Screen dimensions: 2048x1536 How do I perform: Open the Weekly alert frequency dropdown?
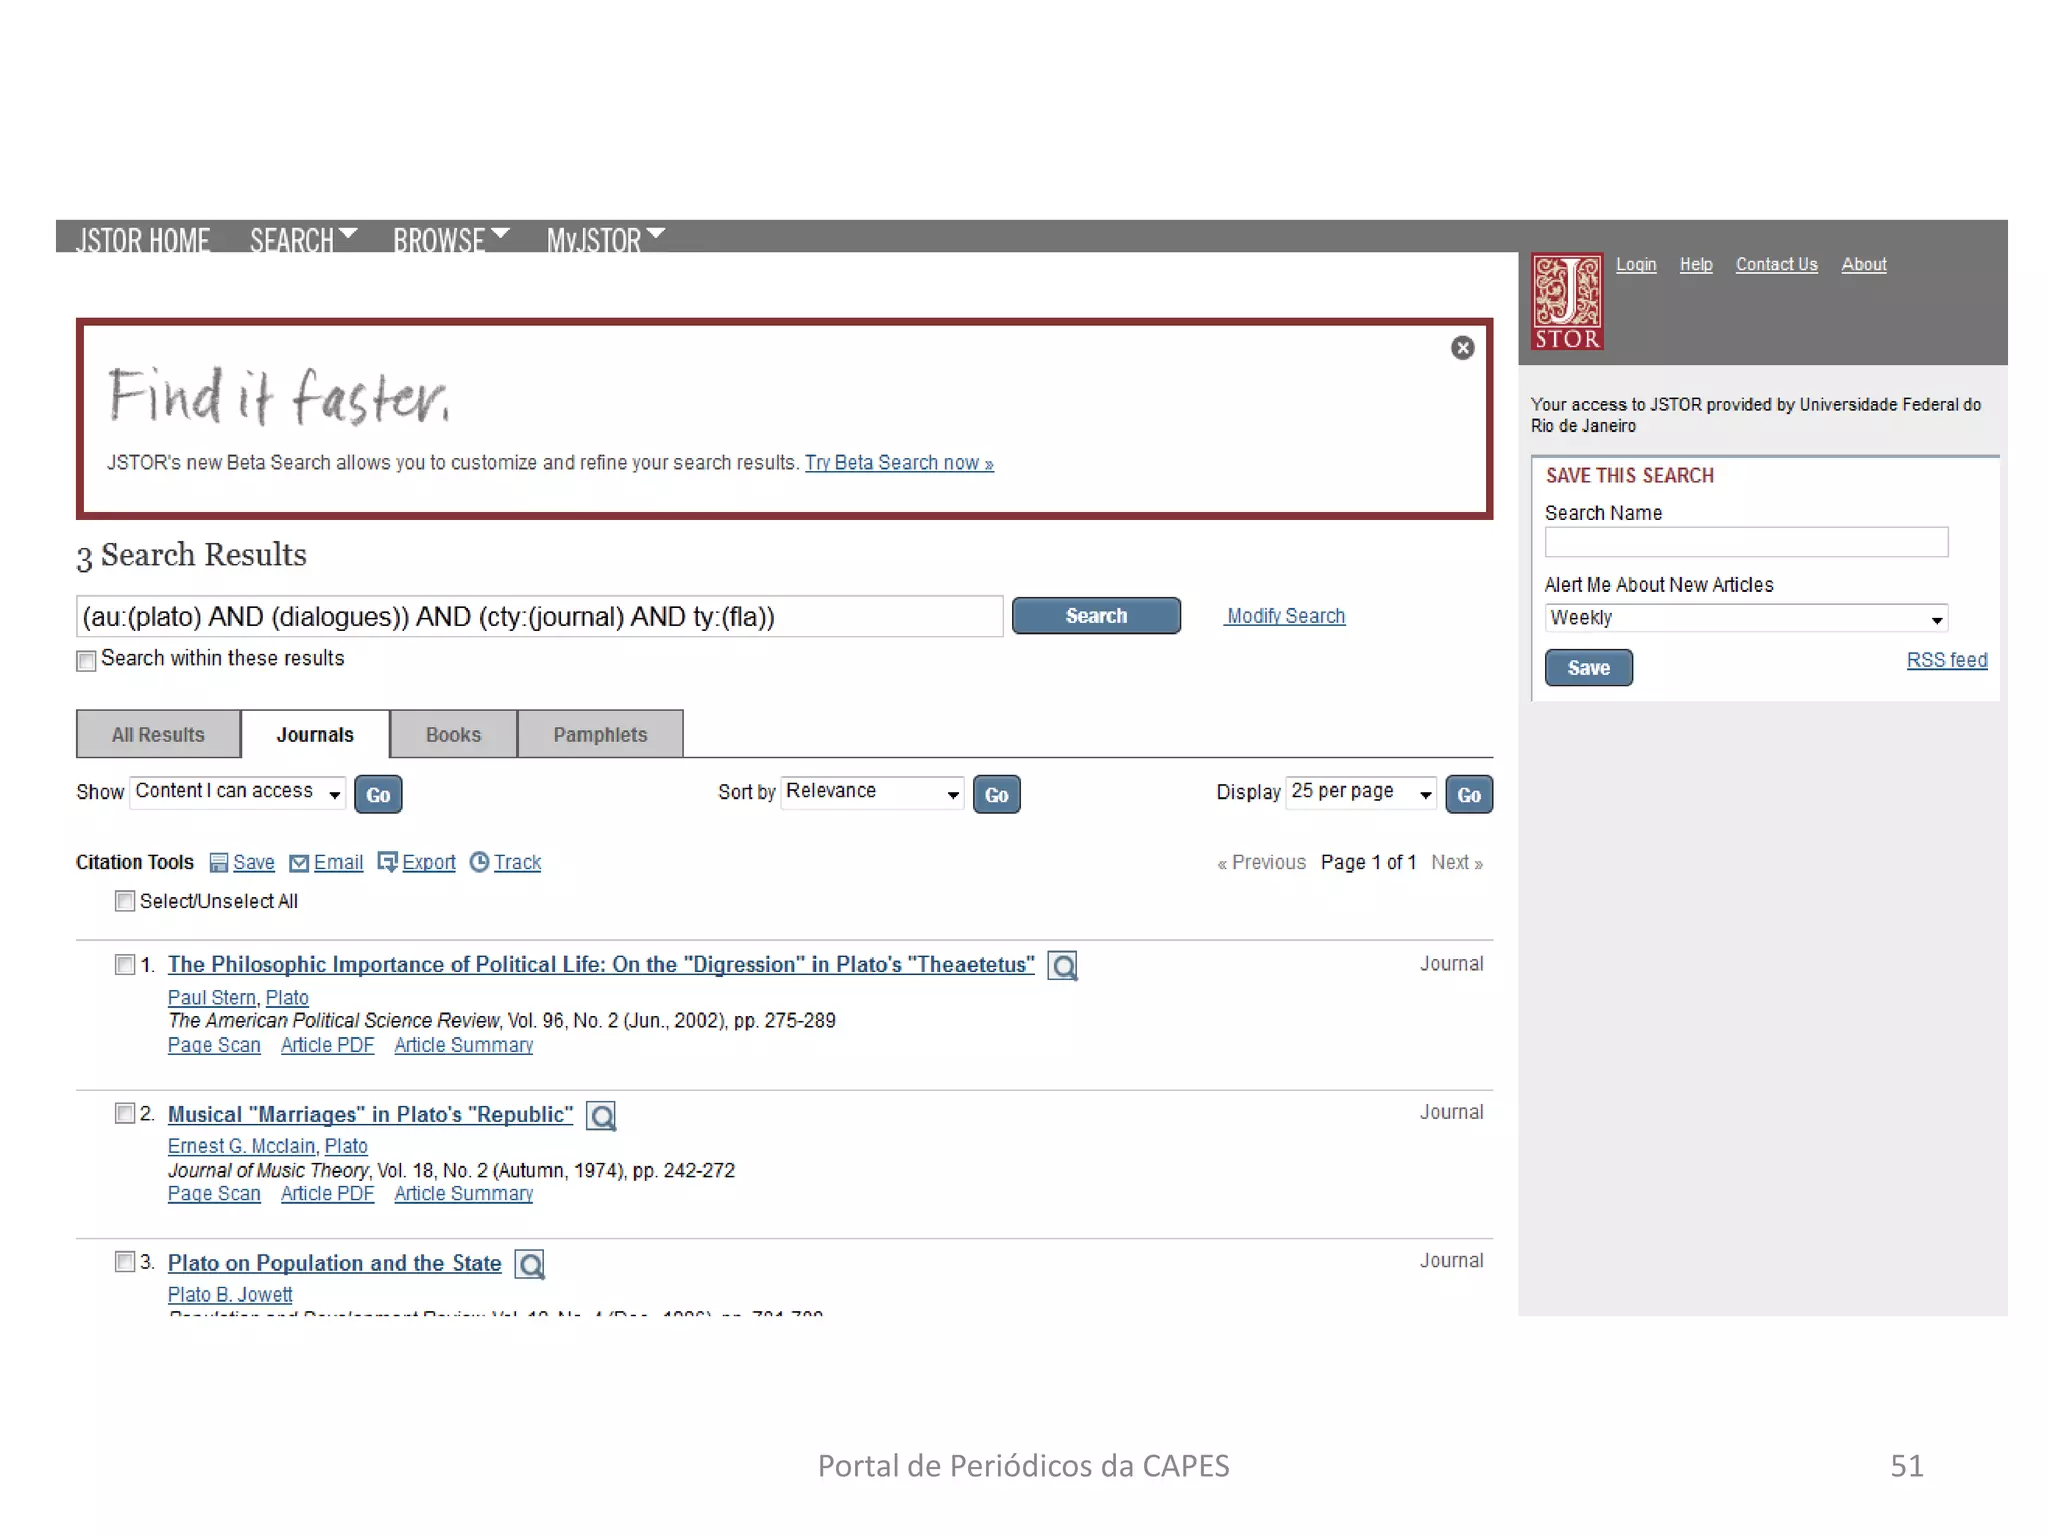click(1745, 619)
